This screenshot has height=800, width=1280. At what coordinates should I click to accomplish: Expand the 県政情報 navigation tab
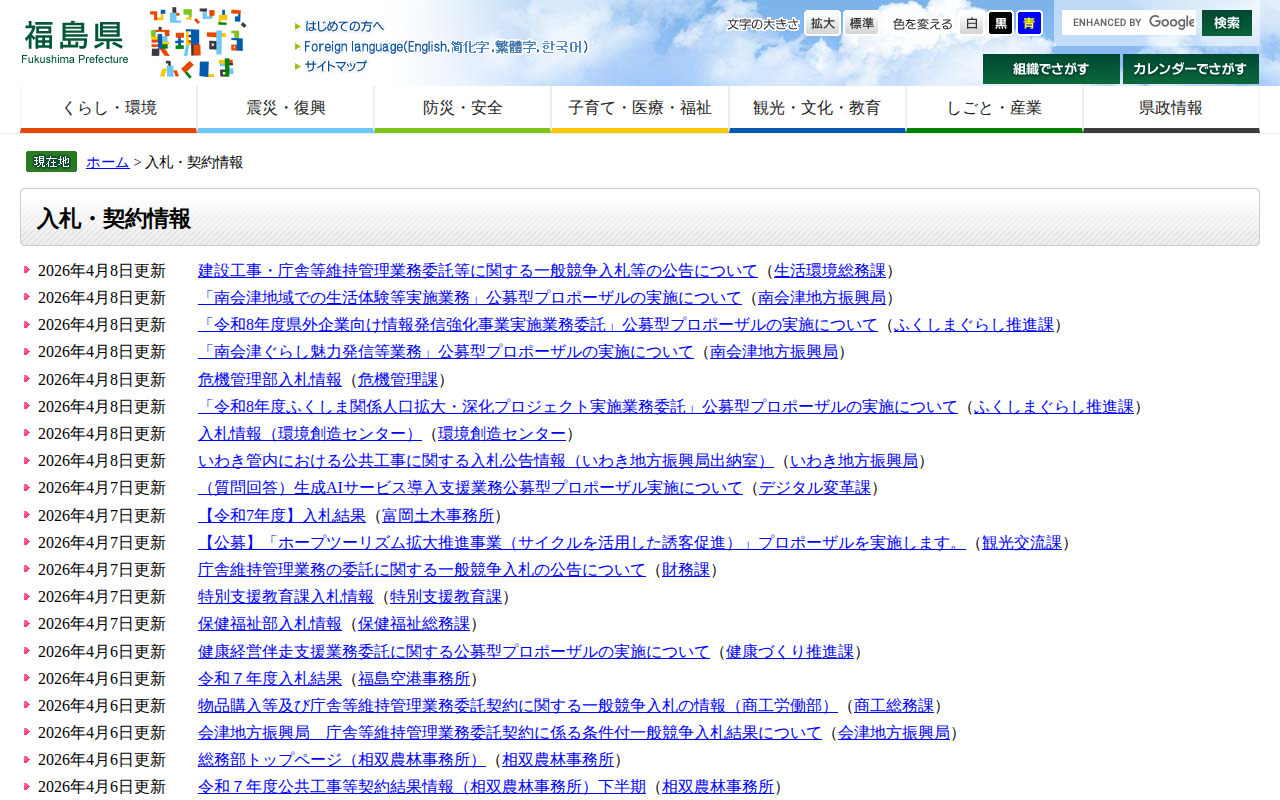(1171, 108)
